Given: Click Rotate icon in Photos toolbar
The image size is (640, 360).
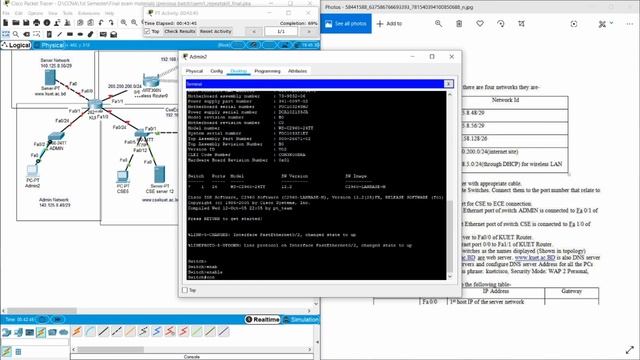Looking at the screenshot, I should click(501, 24).
